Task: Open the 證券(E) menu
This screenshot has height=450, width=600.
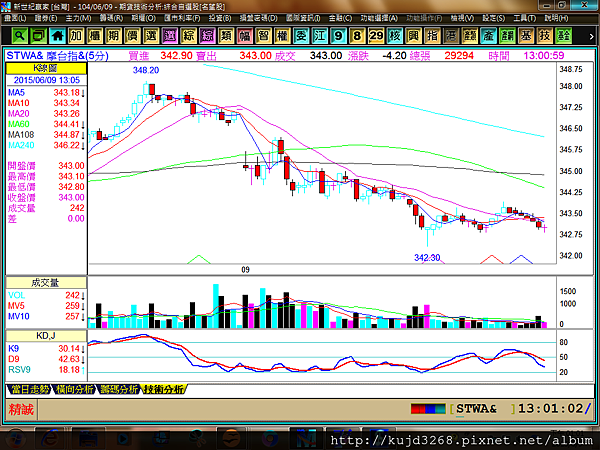Action: pos(46,18)
